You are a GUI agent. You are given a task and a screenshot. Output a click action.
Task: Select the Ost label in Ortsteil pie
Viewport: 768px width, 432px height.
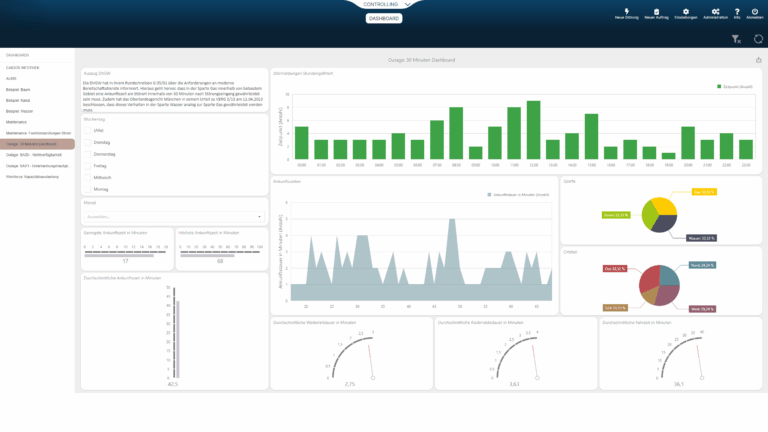coord(615,269)
